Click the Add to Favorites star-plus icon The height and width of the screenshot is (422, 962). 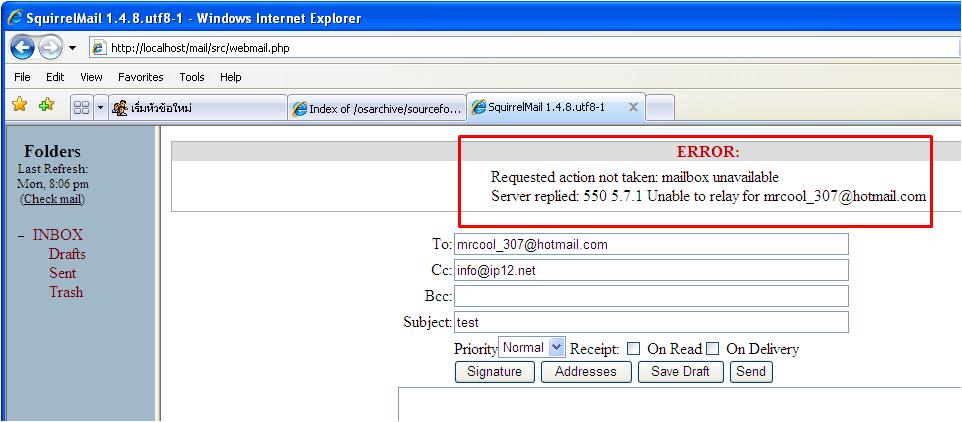47,106
